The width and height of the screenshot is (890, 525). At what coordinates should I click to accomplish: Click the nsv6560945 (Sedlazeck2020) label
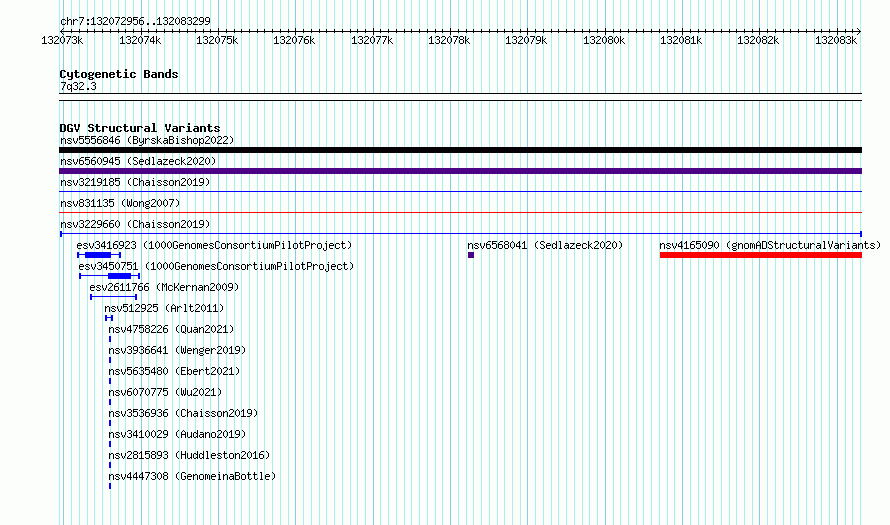138,161
